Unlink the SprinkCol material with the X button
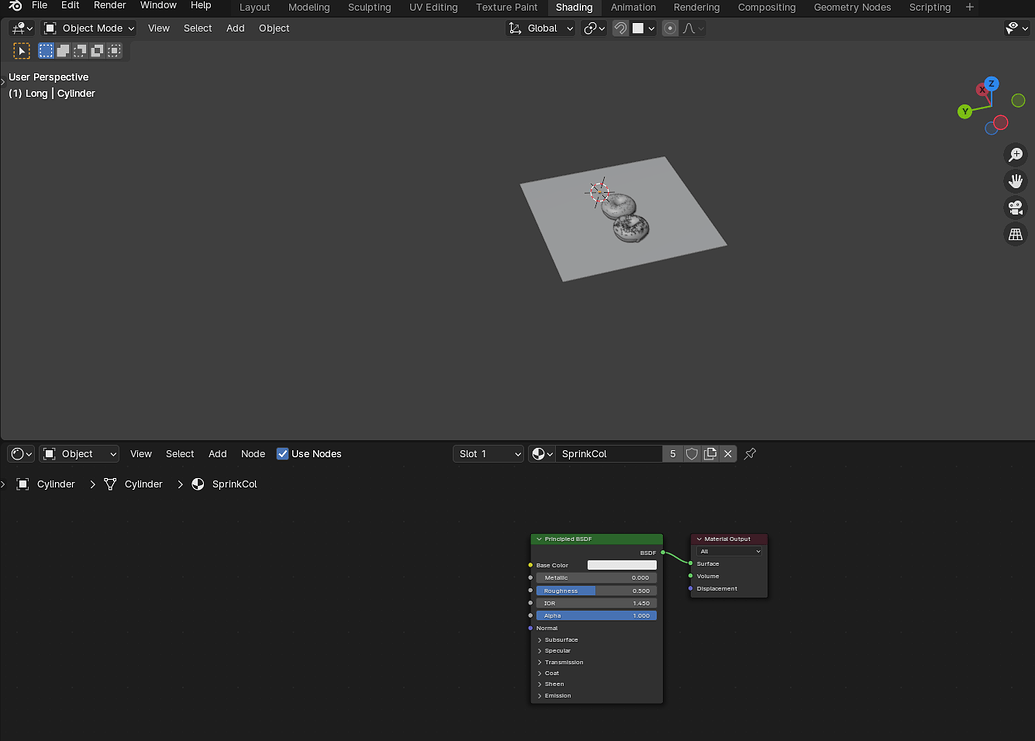 coord(728,453)
